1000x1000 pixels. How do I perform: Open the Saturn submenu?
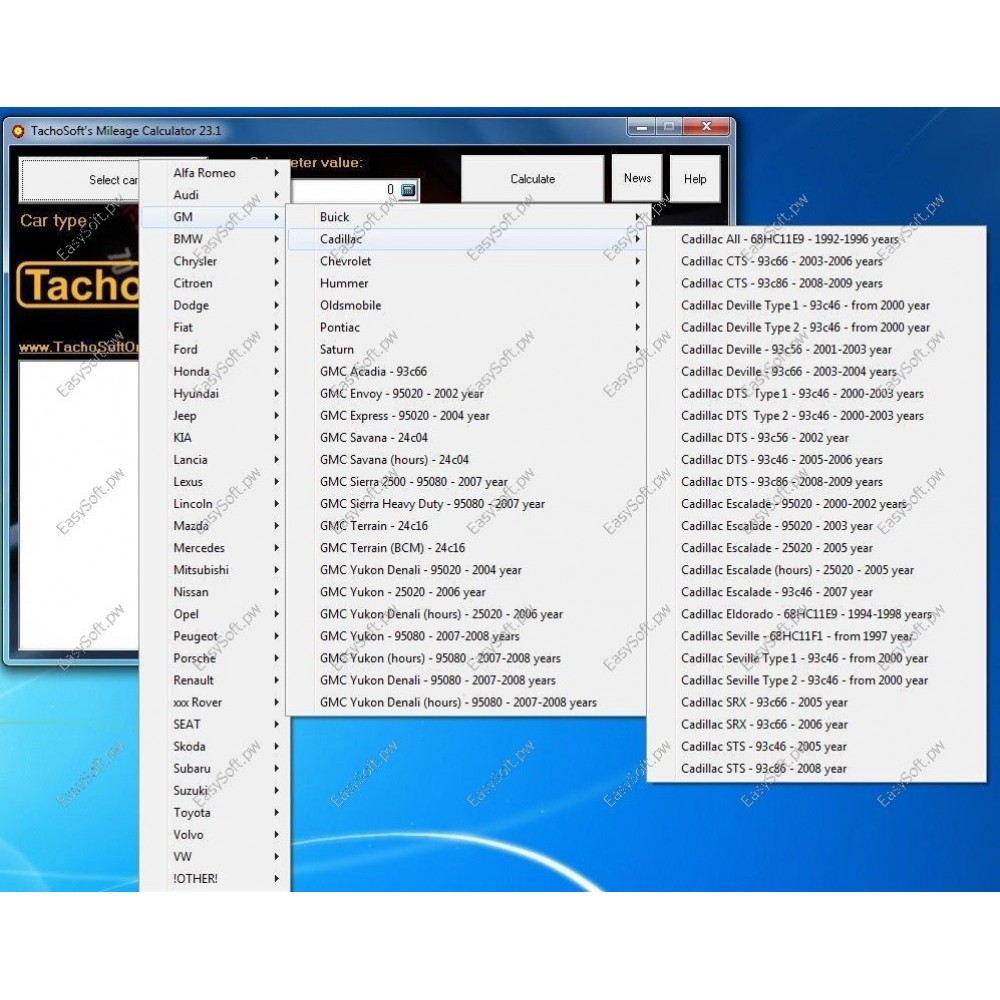coord(466,349)
